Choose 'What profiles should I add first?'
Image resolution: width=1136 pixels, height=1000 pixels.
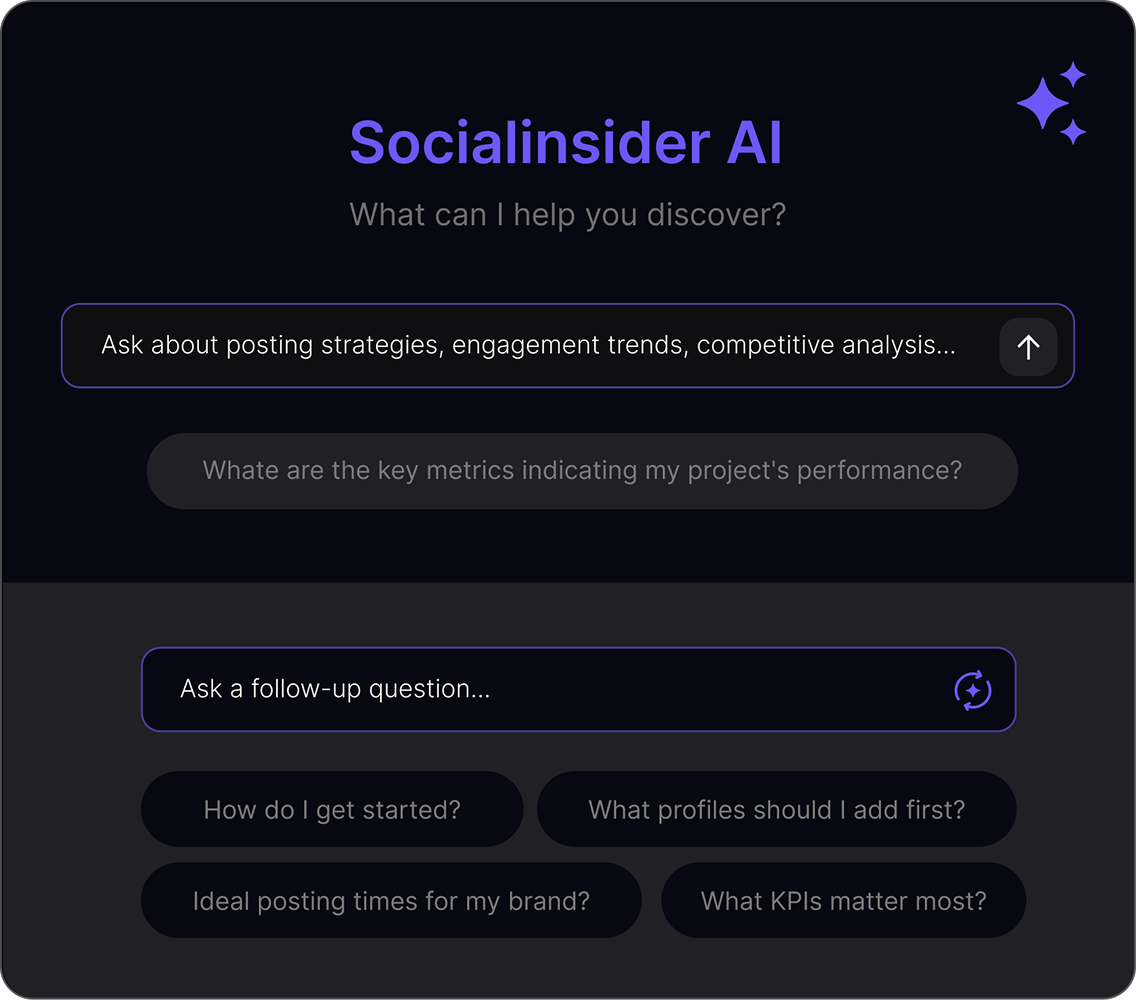pos(777,809)
